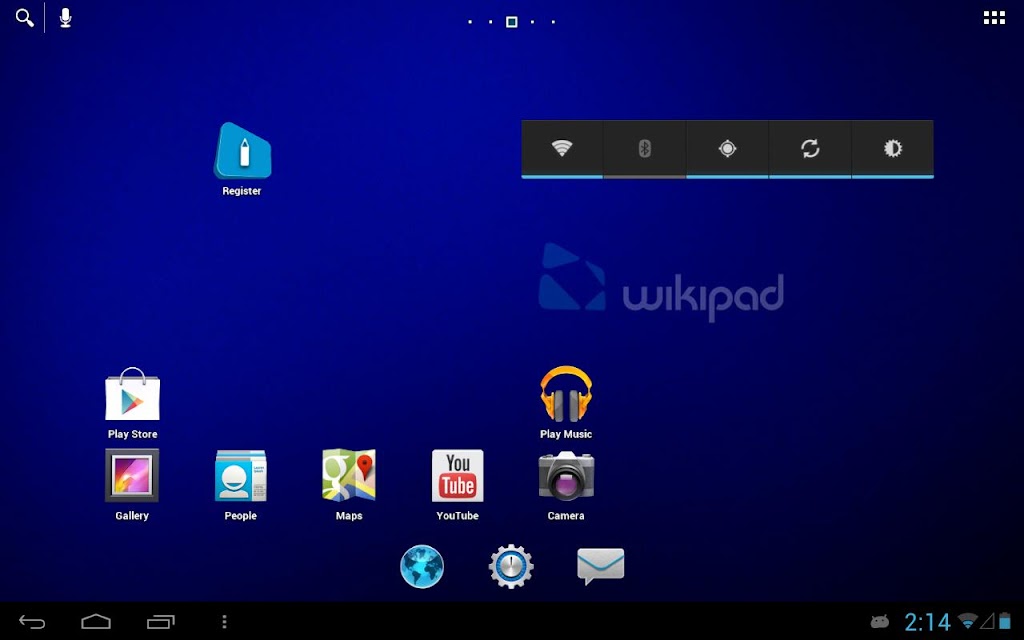
Task: Launch the Register app
Action: point(242,159)
